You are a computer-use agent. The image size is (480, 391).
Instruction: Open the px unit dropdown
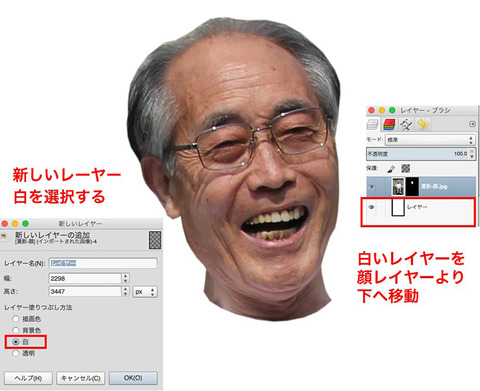145,292
